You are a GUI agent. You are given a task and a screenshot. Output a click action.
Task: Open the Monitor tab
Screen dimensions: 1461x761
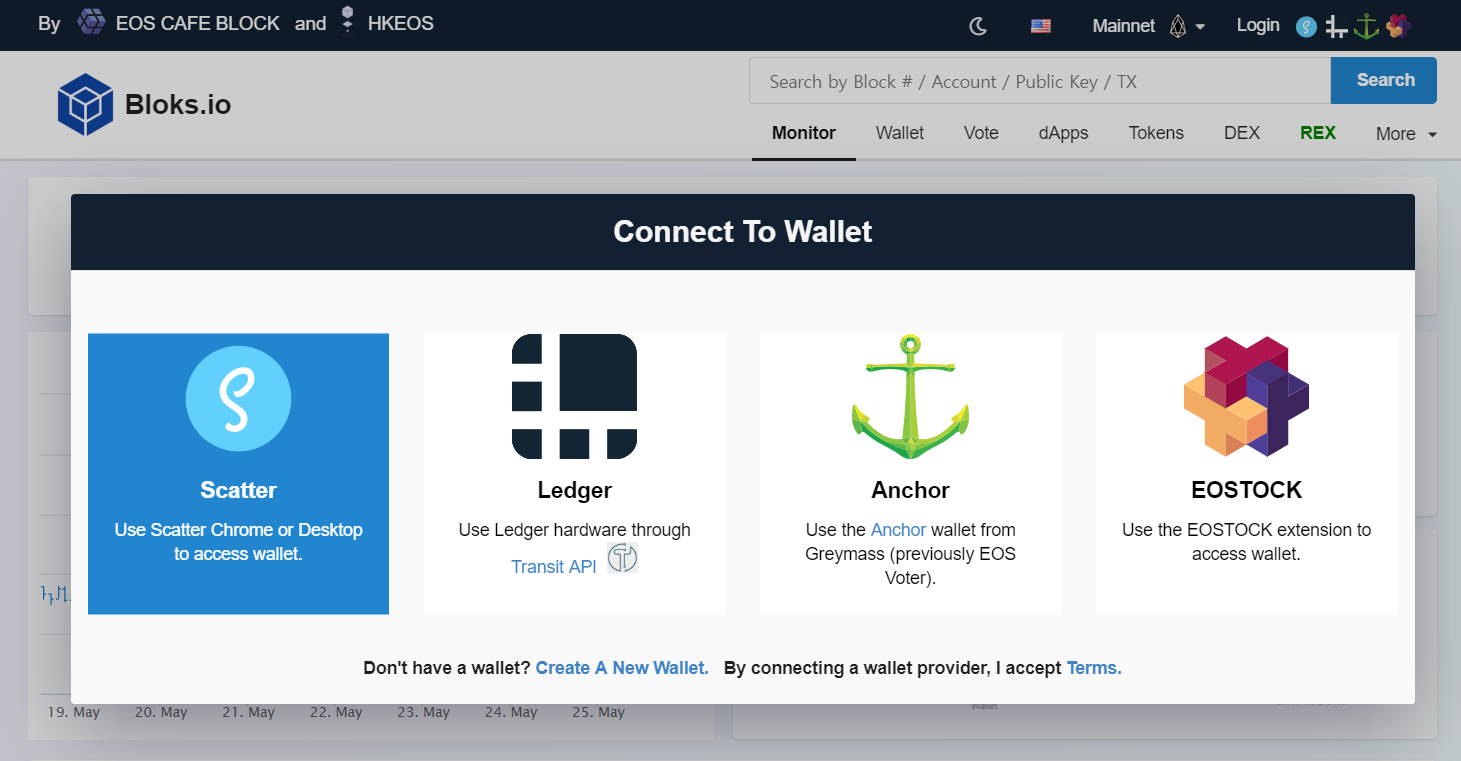(x=804, y=133)
